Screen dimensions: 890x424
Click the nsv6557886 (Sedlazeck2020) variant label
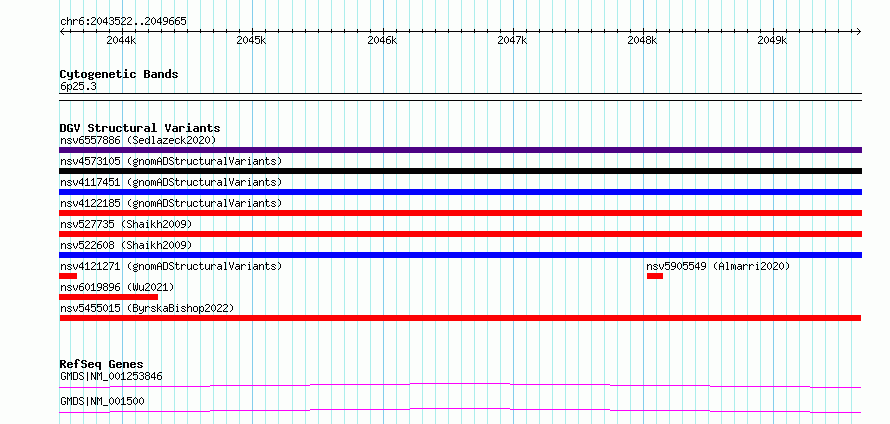coord(138,140)
